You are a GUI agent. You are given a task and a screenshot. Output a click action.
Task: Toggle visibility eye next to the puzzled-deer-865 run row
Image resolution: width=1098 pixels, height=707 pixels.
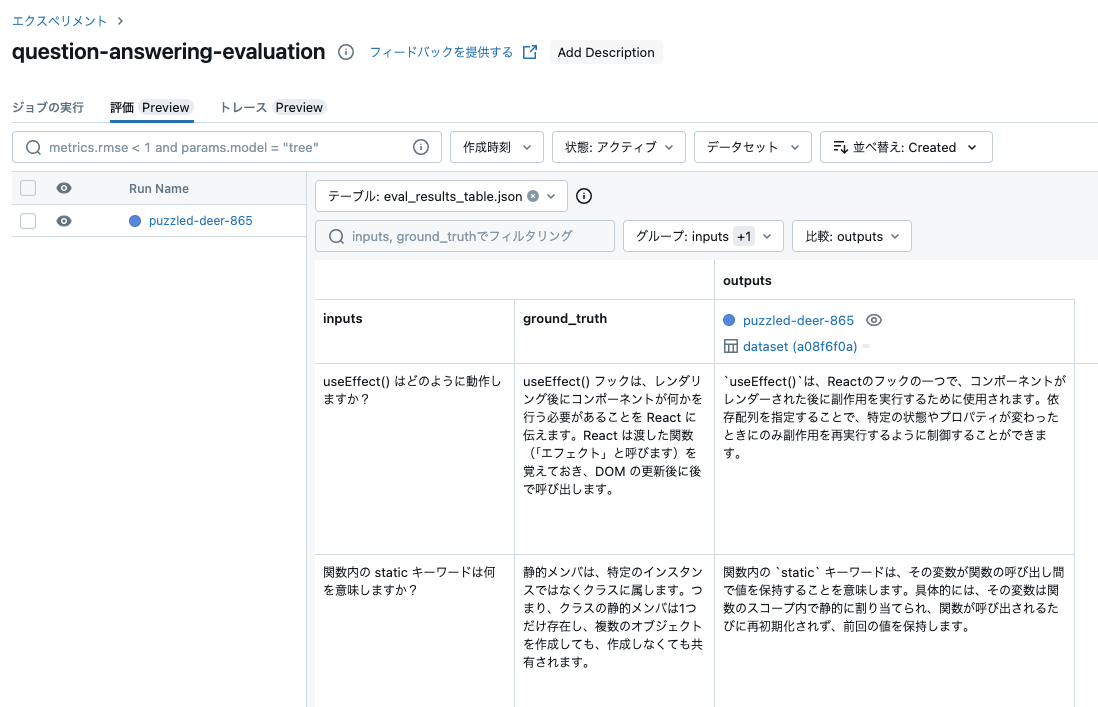63,220
